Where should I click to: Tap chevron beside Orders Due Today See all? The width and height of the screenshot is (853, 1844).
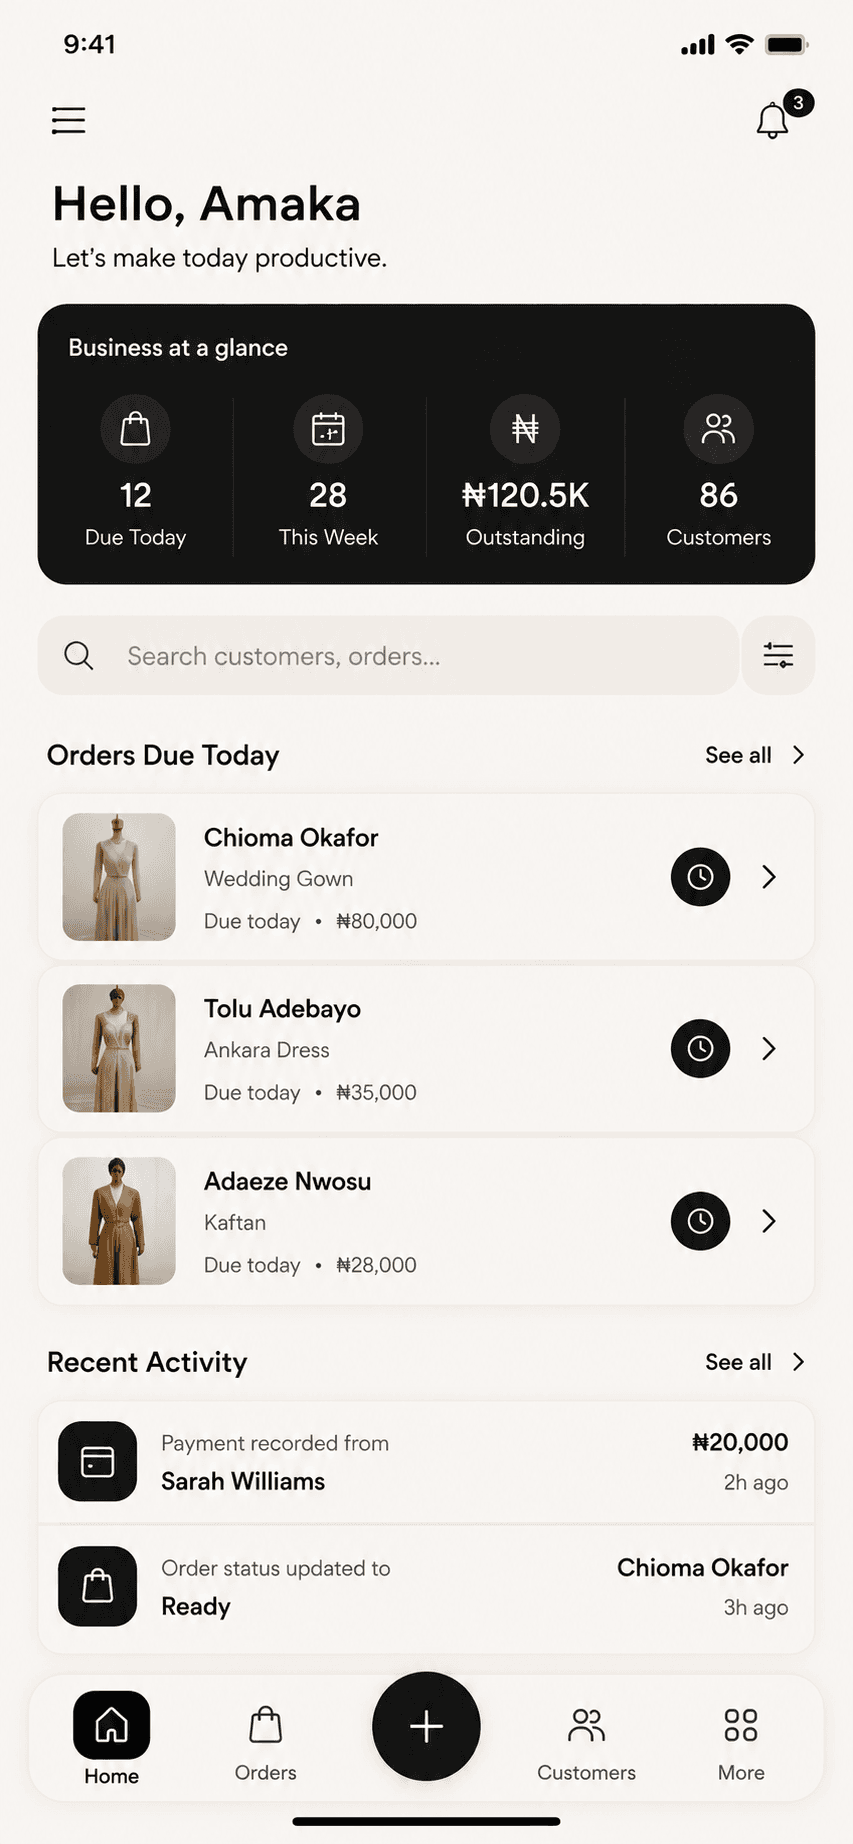tap(798, 755)
